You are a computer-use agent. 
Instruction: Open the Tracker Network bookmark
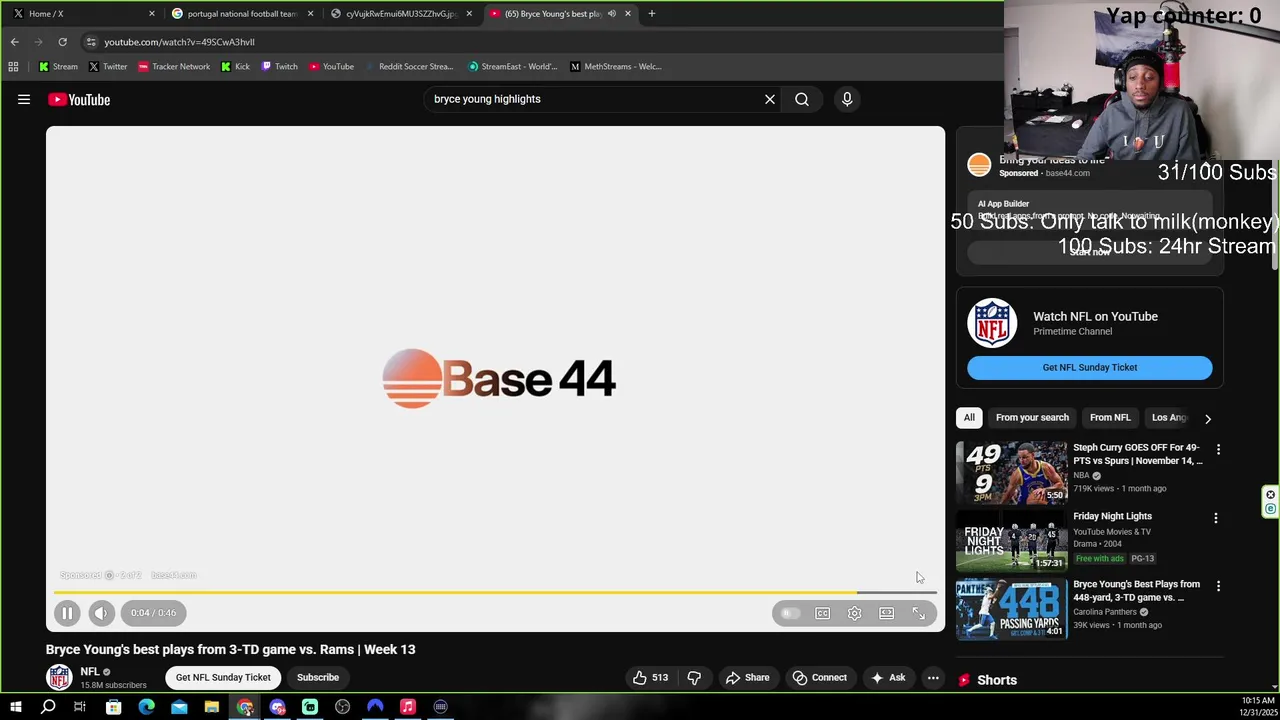point(174,67)
